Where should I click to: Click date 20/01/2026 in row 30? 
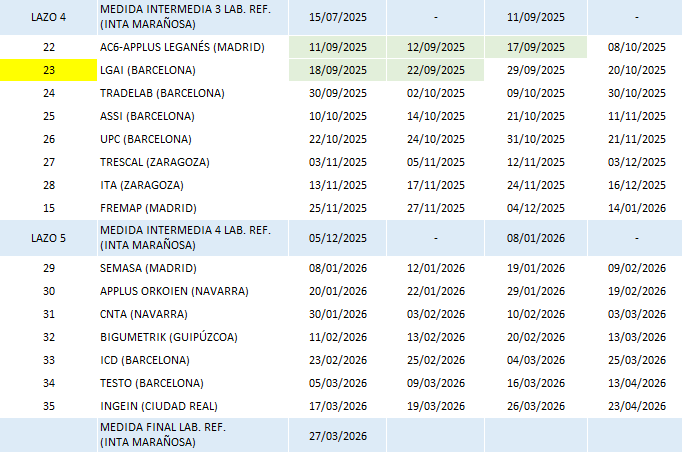pyautogui.click(x=338, y=291)
